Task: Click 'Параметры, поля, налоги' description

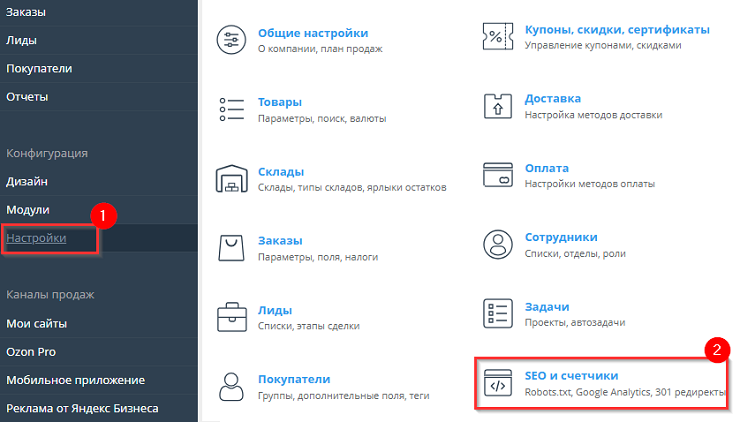Action: pyautogui.click(x=318, y=257)
